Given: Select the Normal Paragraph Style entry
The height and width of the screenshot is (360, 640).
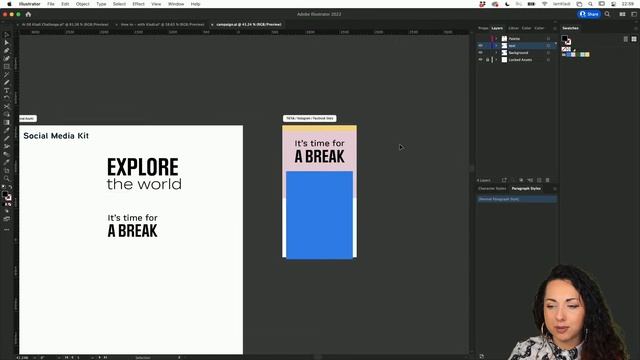Looking at the screenshot, I should [517, 199].
